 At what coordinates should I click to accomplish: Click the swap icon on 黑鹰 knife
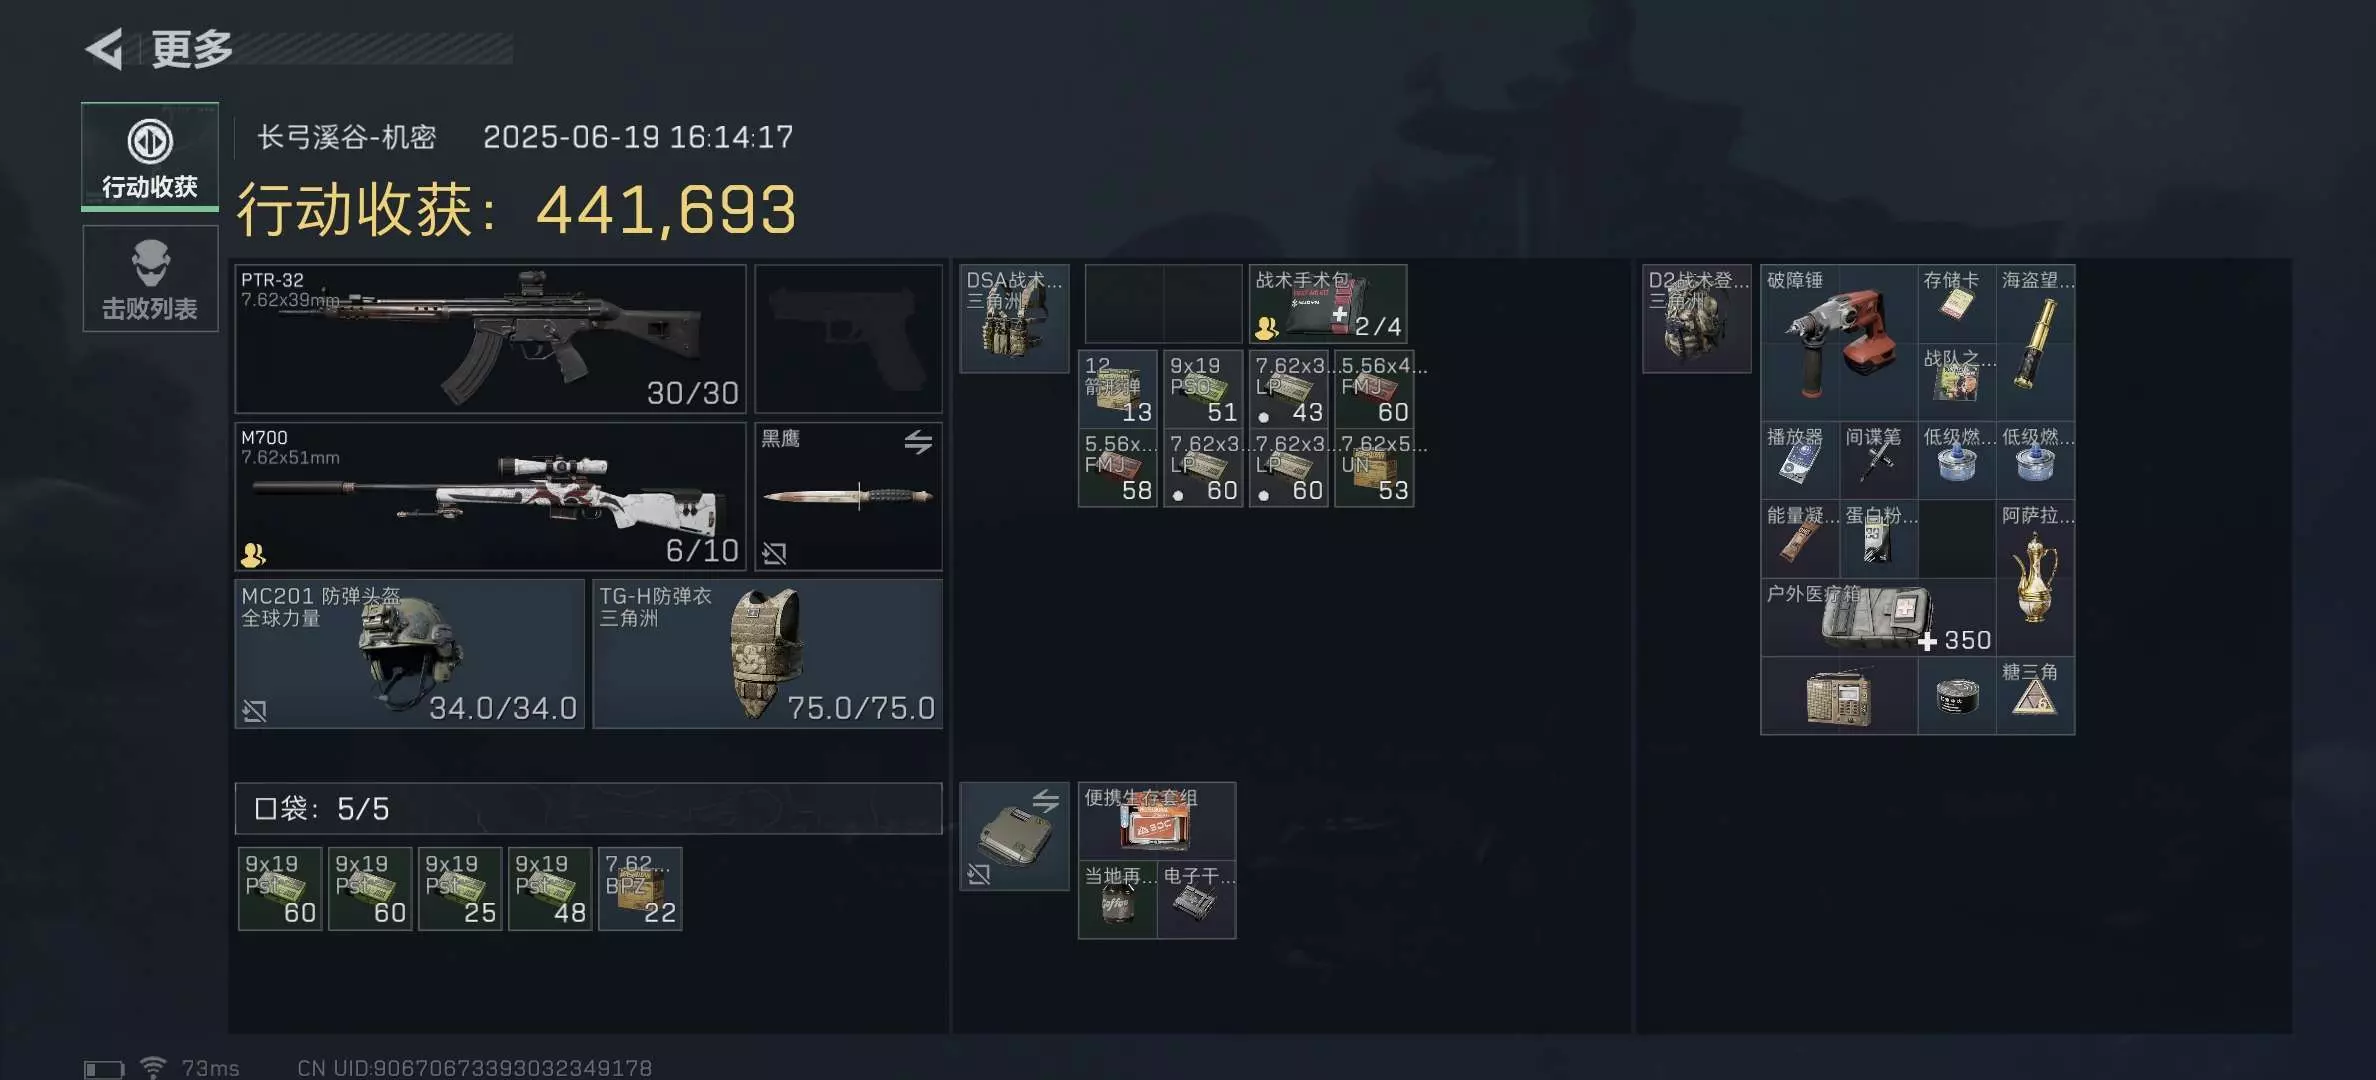tap(918, 442)
